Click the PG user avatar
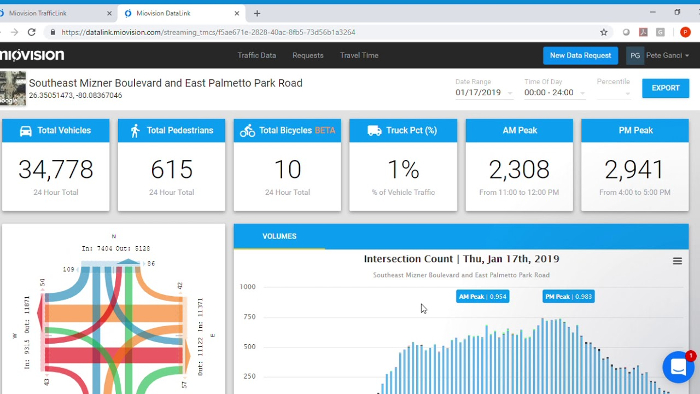 (x=635, y=56)
